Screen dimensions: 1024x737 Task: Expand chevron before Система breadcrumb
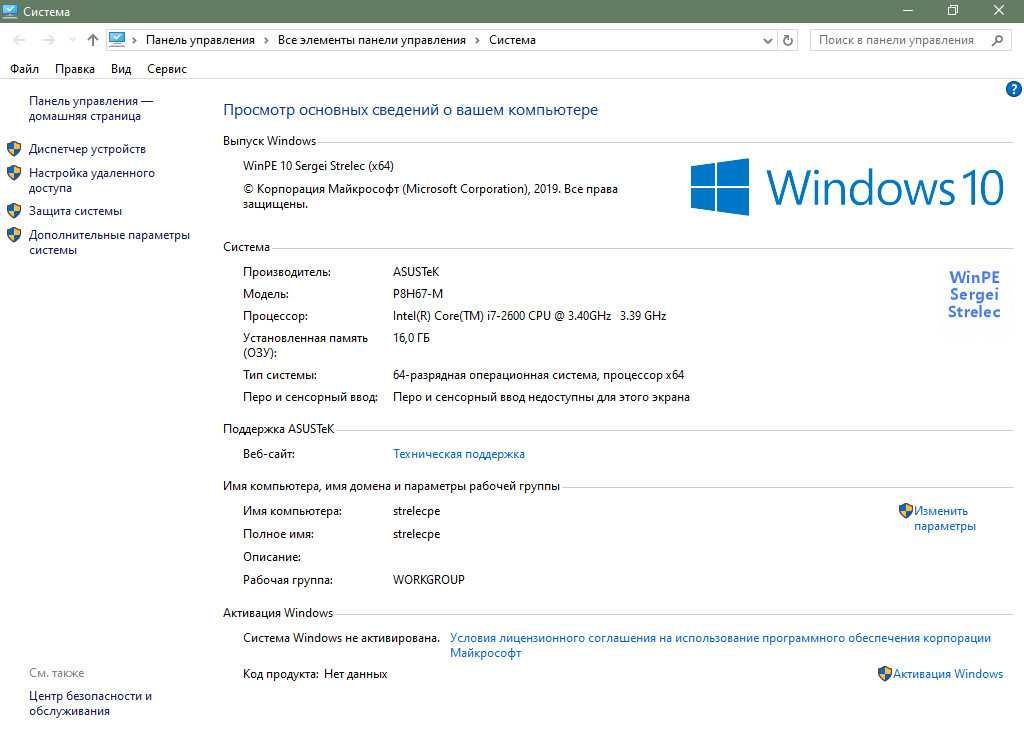[x=477, y=40]
